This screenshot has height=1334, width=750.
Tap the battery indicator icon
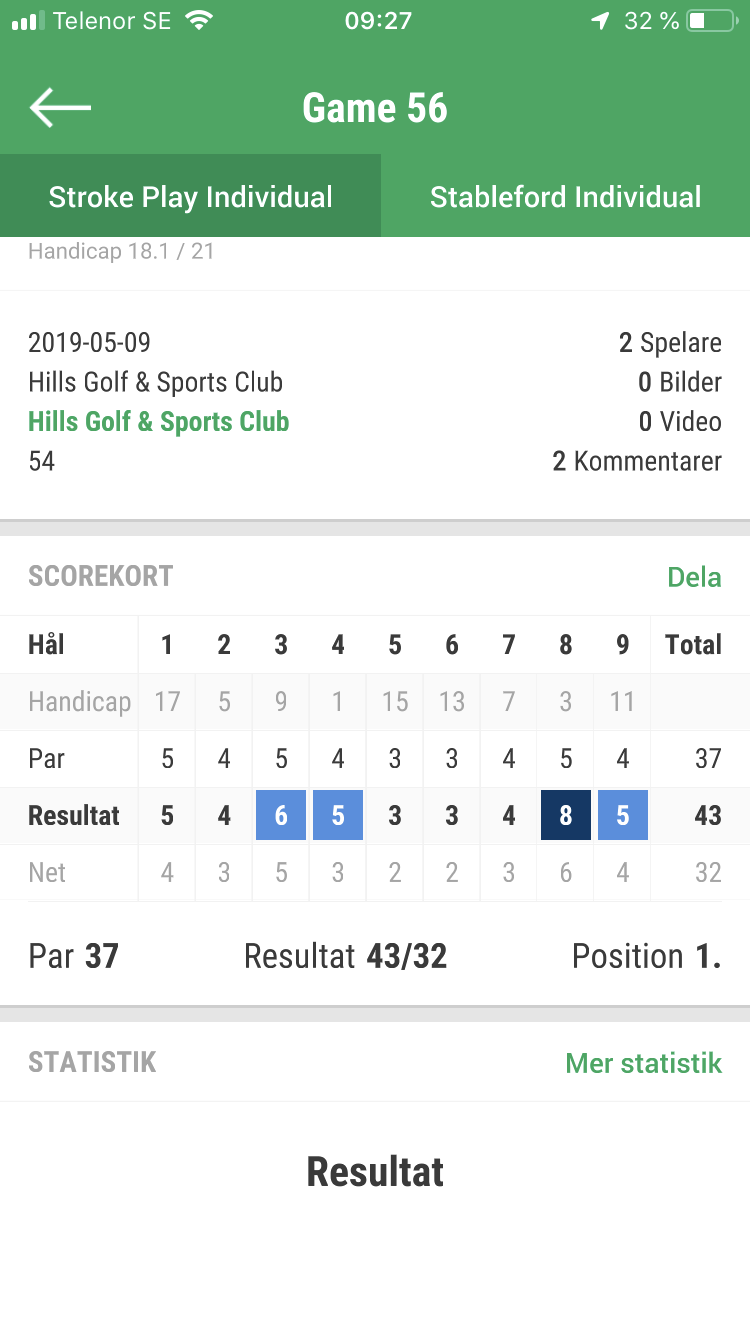click(x=712, y=21)
